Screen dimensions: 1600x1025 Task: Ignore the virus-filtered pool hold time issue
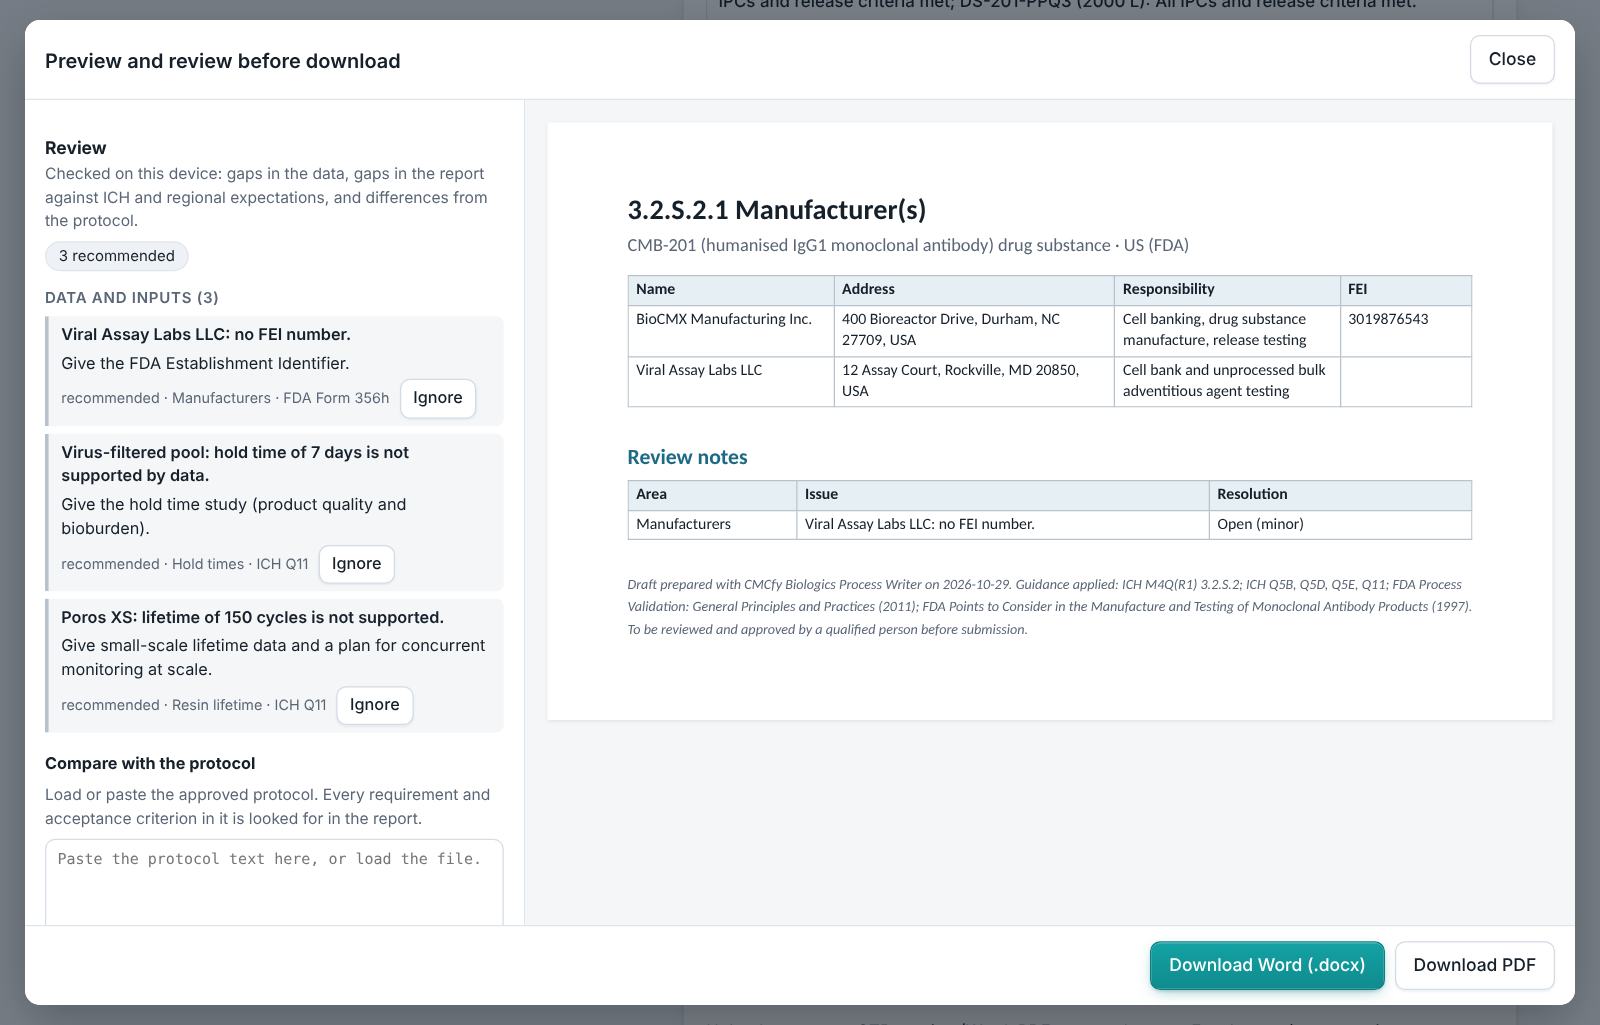[x=357, y=563]
